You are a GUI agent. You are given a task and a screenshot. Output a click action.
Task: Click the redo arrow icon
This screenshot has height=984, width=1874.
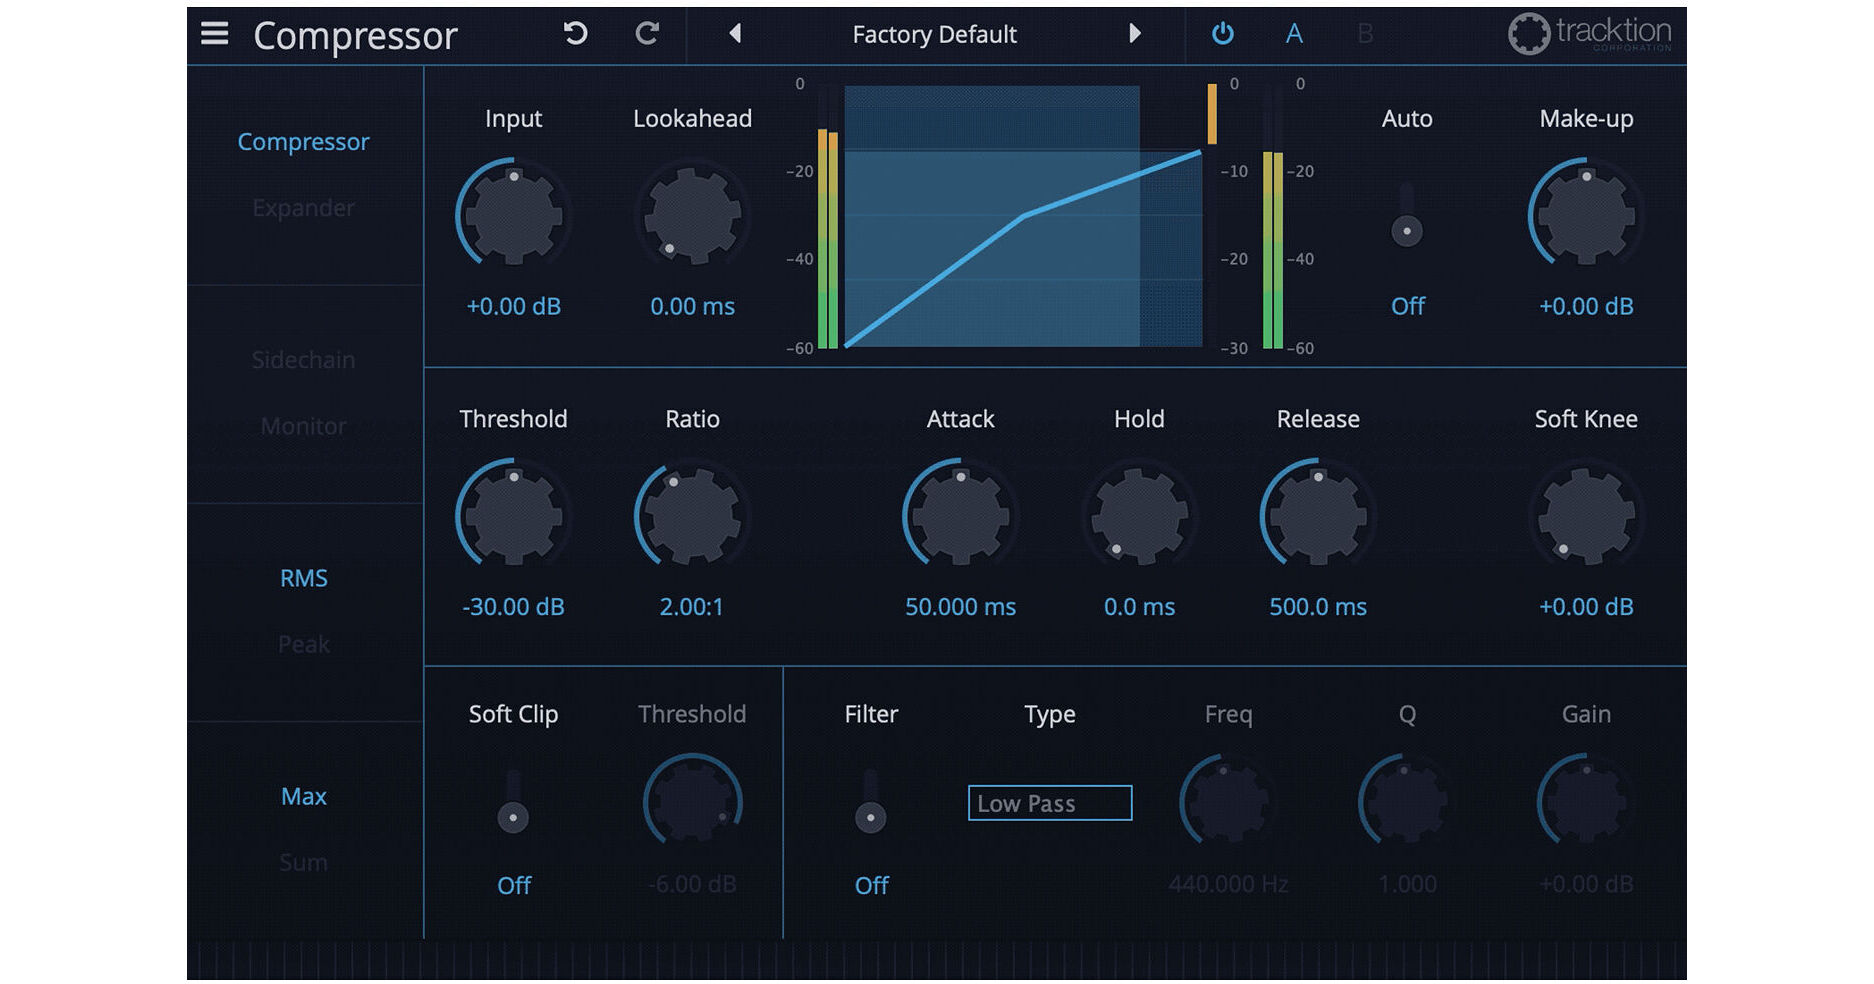click(648, 33)
